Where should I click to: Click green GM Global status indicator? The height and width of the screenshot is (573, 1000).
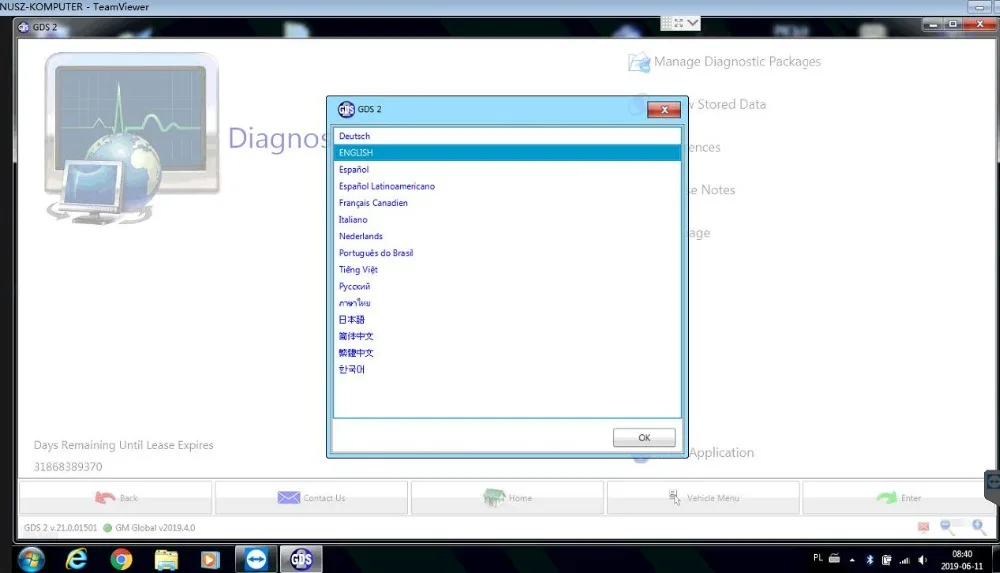[107, 528]
